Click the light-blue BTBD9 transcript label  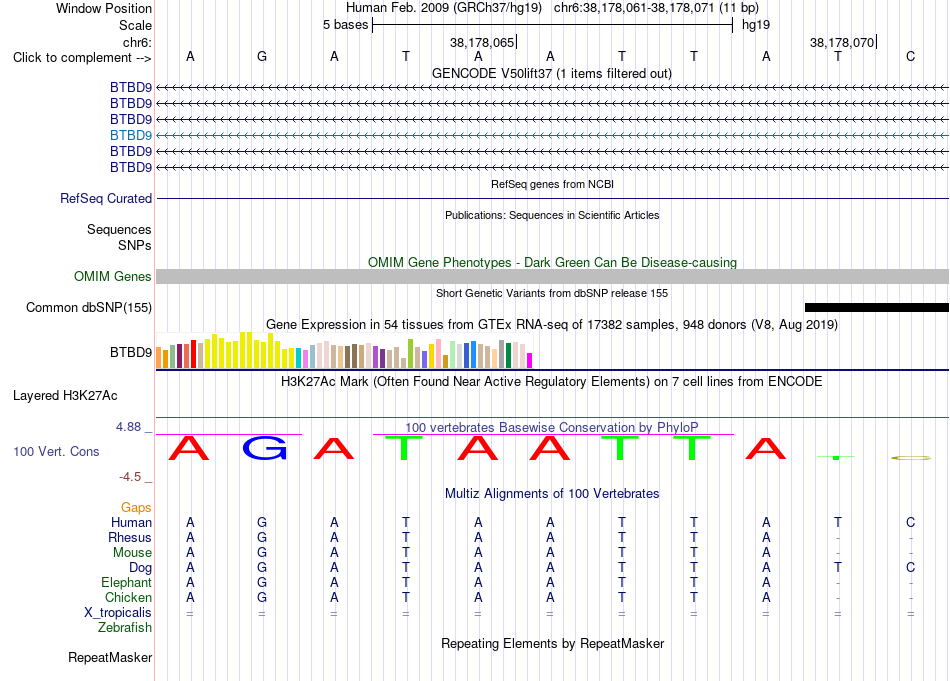pos(131,135)
